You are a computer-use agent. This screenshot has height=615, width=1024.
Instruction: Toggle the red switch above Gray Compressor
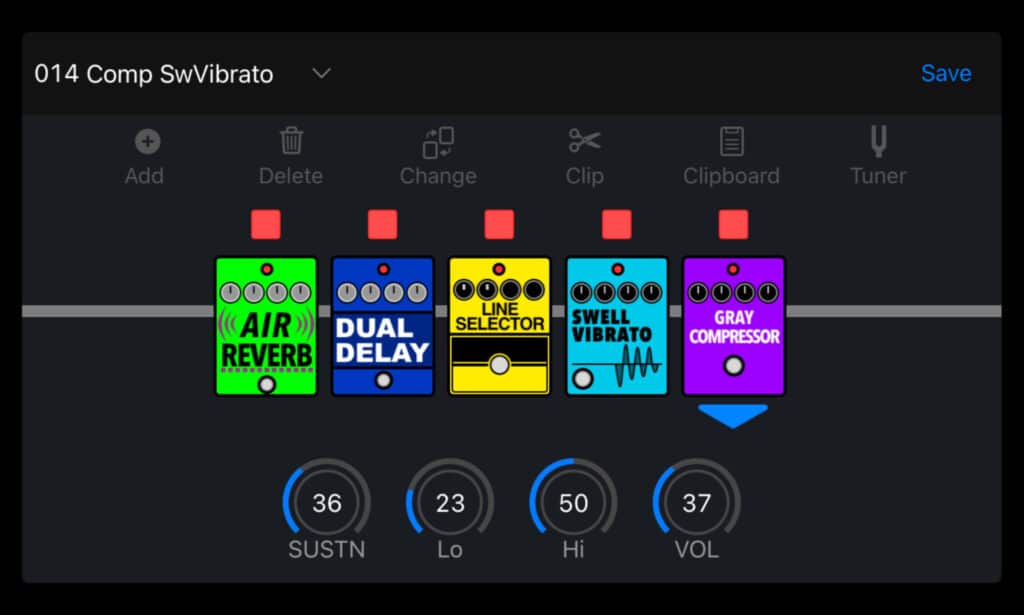(733, 225)
